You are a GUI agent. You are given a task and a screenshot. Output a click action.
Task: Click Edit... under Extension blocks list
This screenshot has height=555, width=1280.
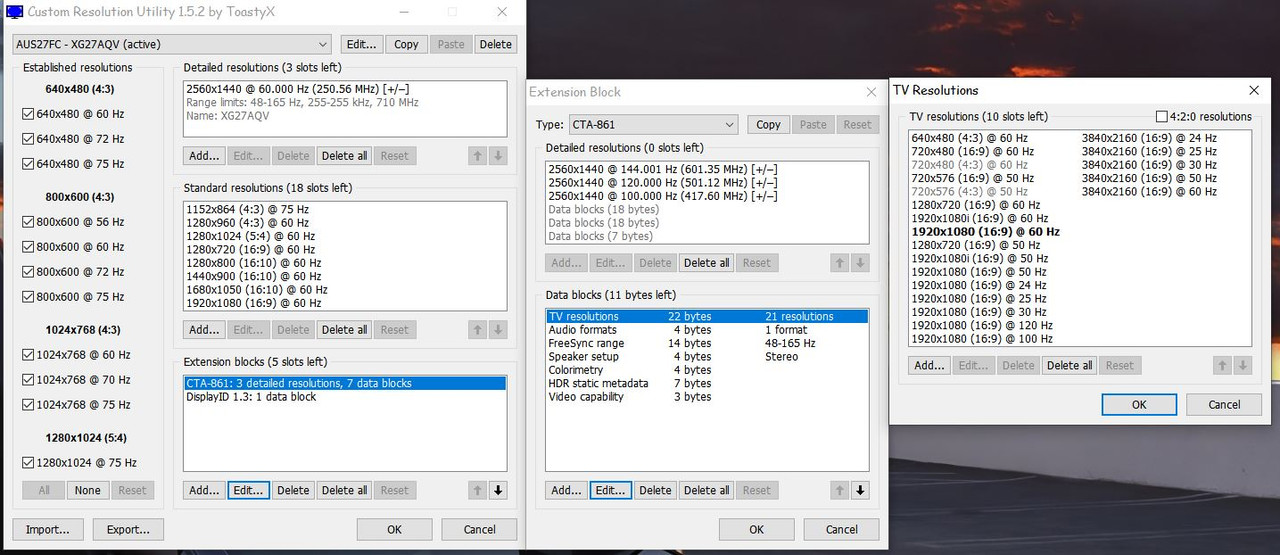248,490
